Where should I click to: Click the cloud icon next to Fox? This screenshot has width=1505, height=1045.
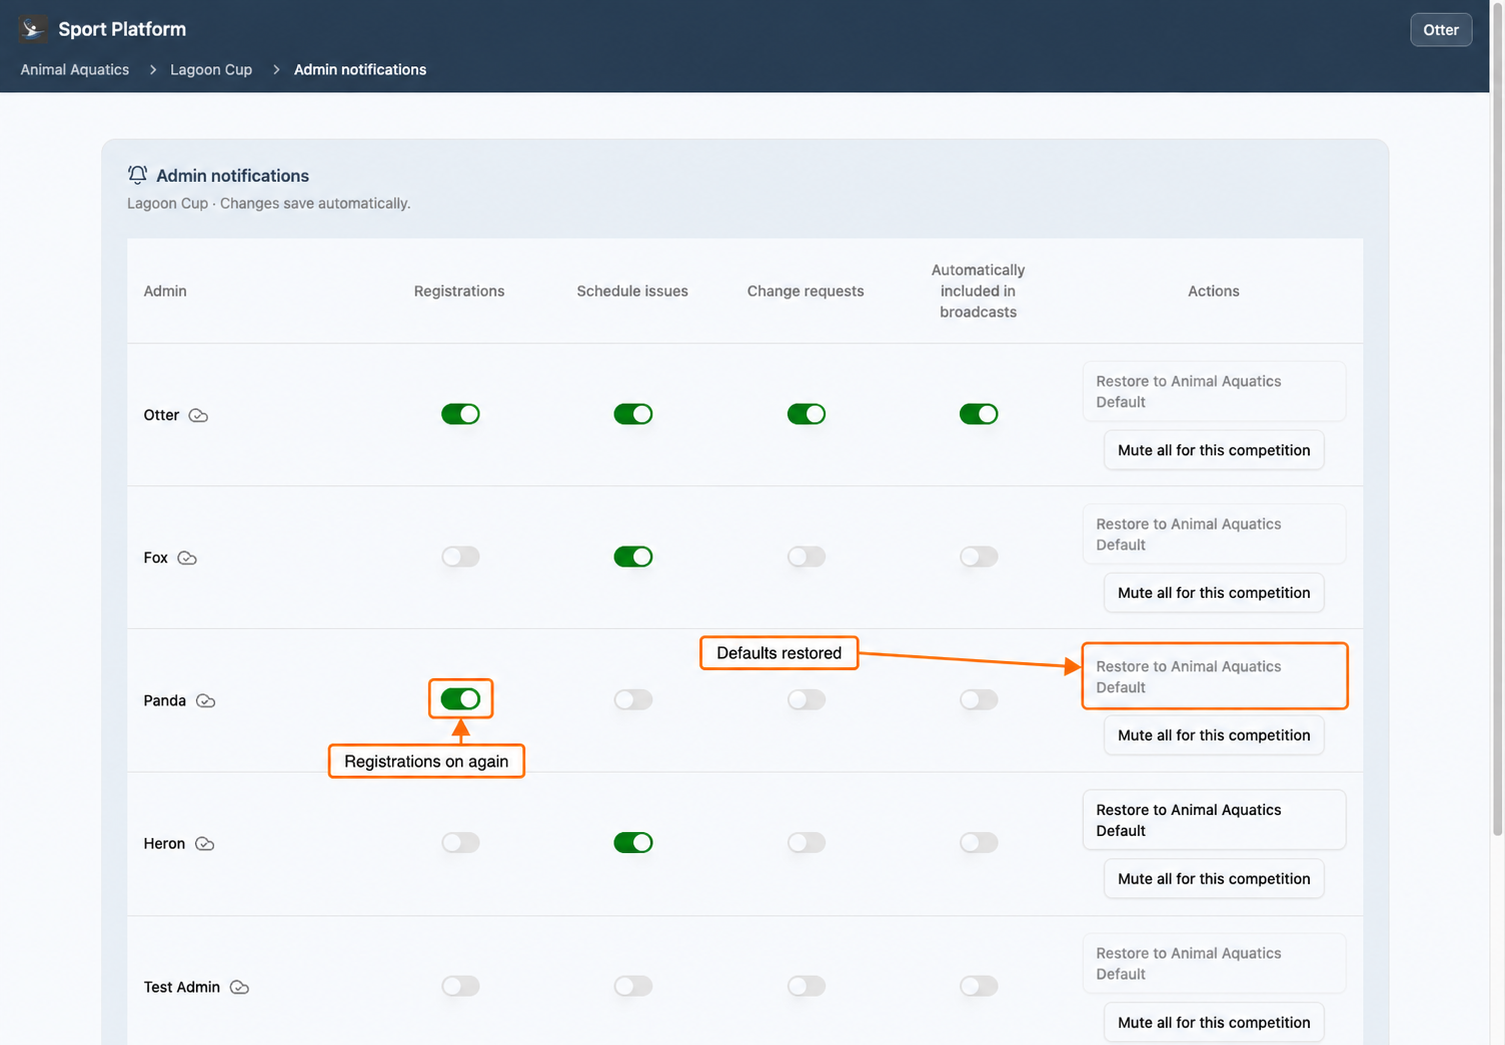187,558
